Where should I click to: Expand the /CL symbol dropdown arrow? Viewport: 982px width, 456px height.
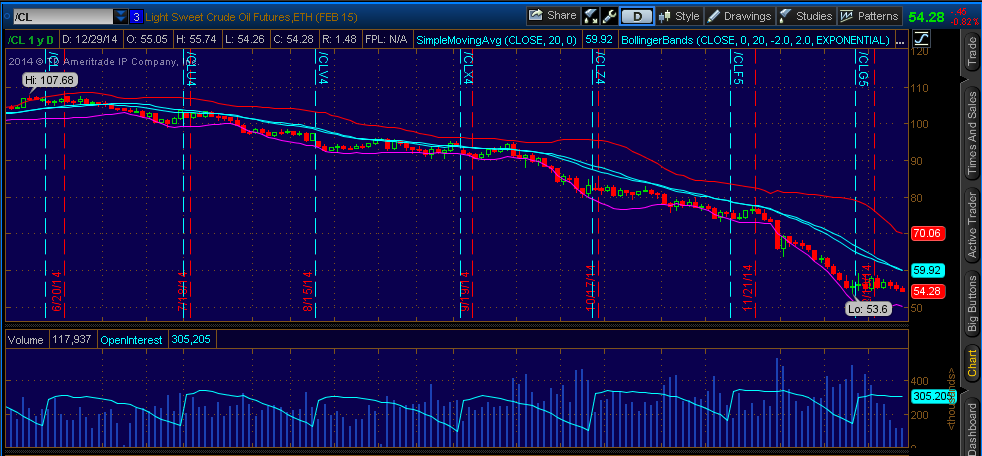coord(120,17)
